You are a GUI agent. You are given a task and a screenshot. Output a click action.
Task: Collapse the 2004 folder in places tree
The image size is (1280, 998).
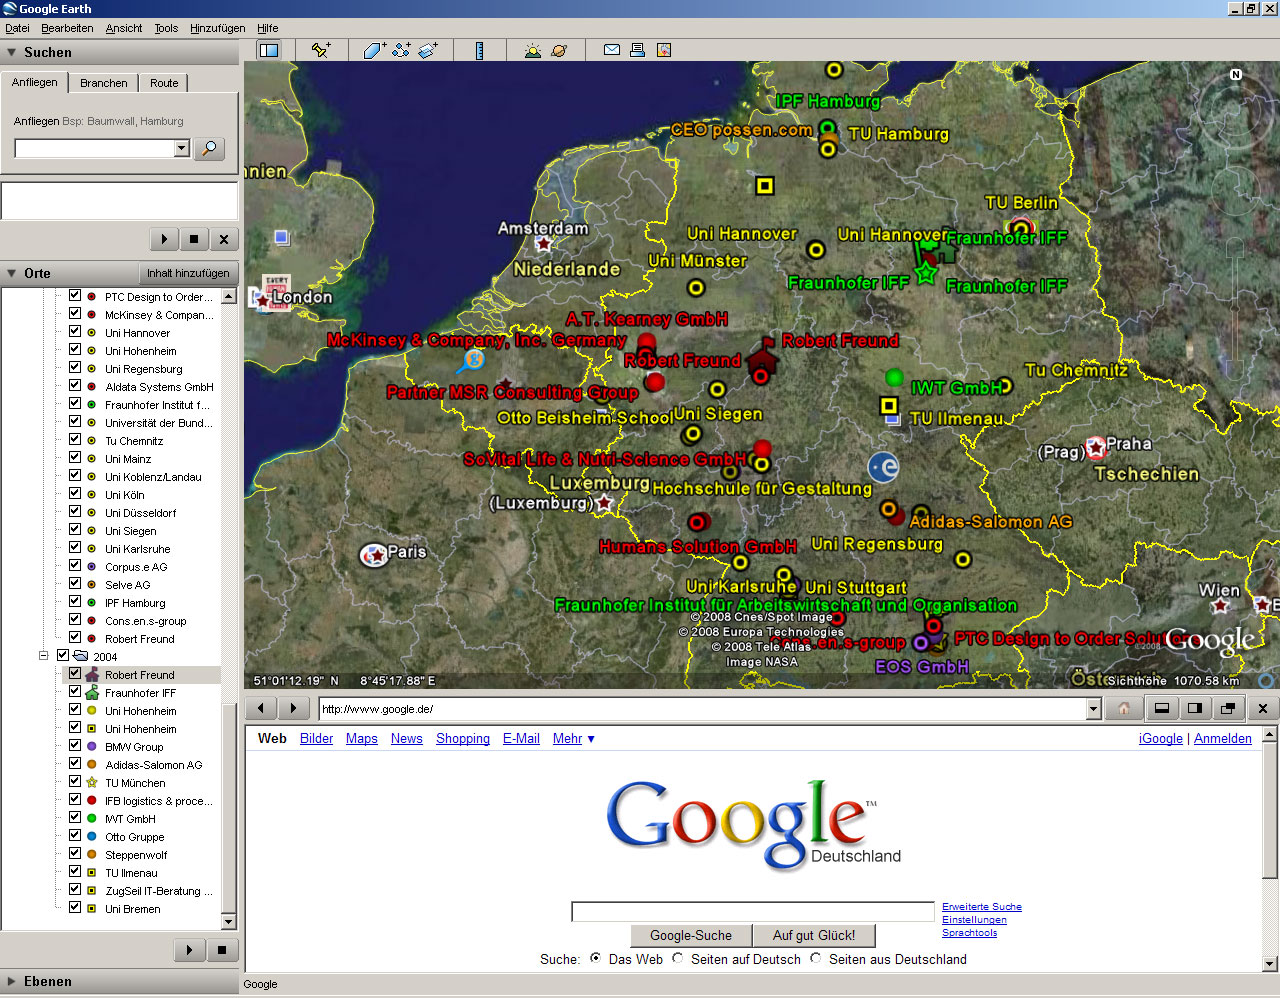(44, 656)
